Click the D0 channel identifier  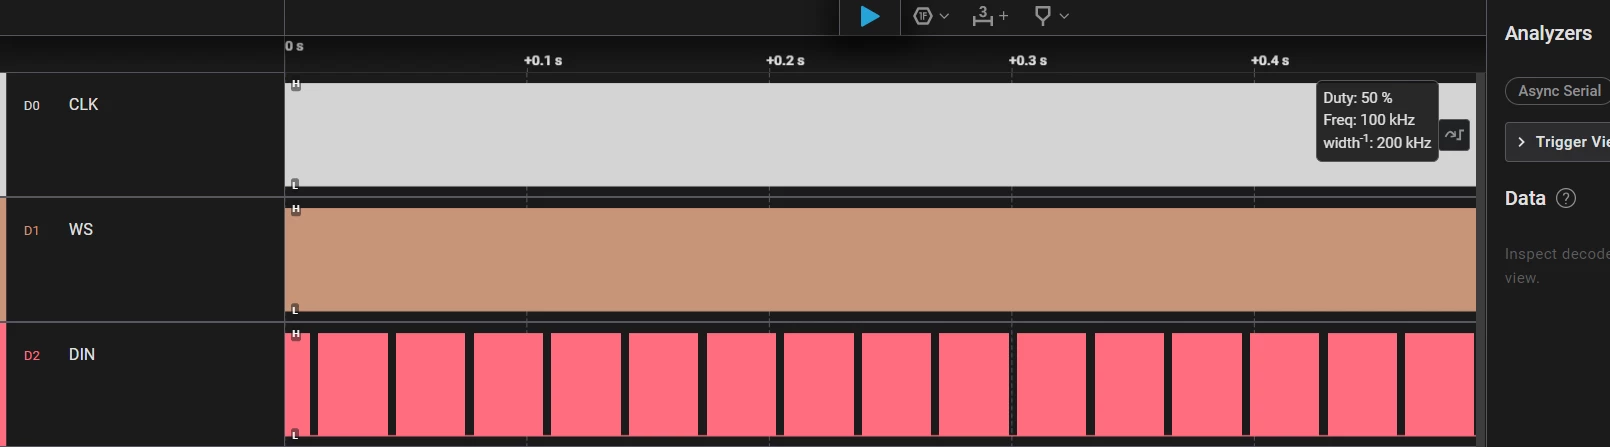point(32,106)
